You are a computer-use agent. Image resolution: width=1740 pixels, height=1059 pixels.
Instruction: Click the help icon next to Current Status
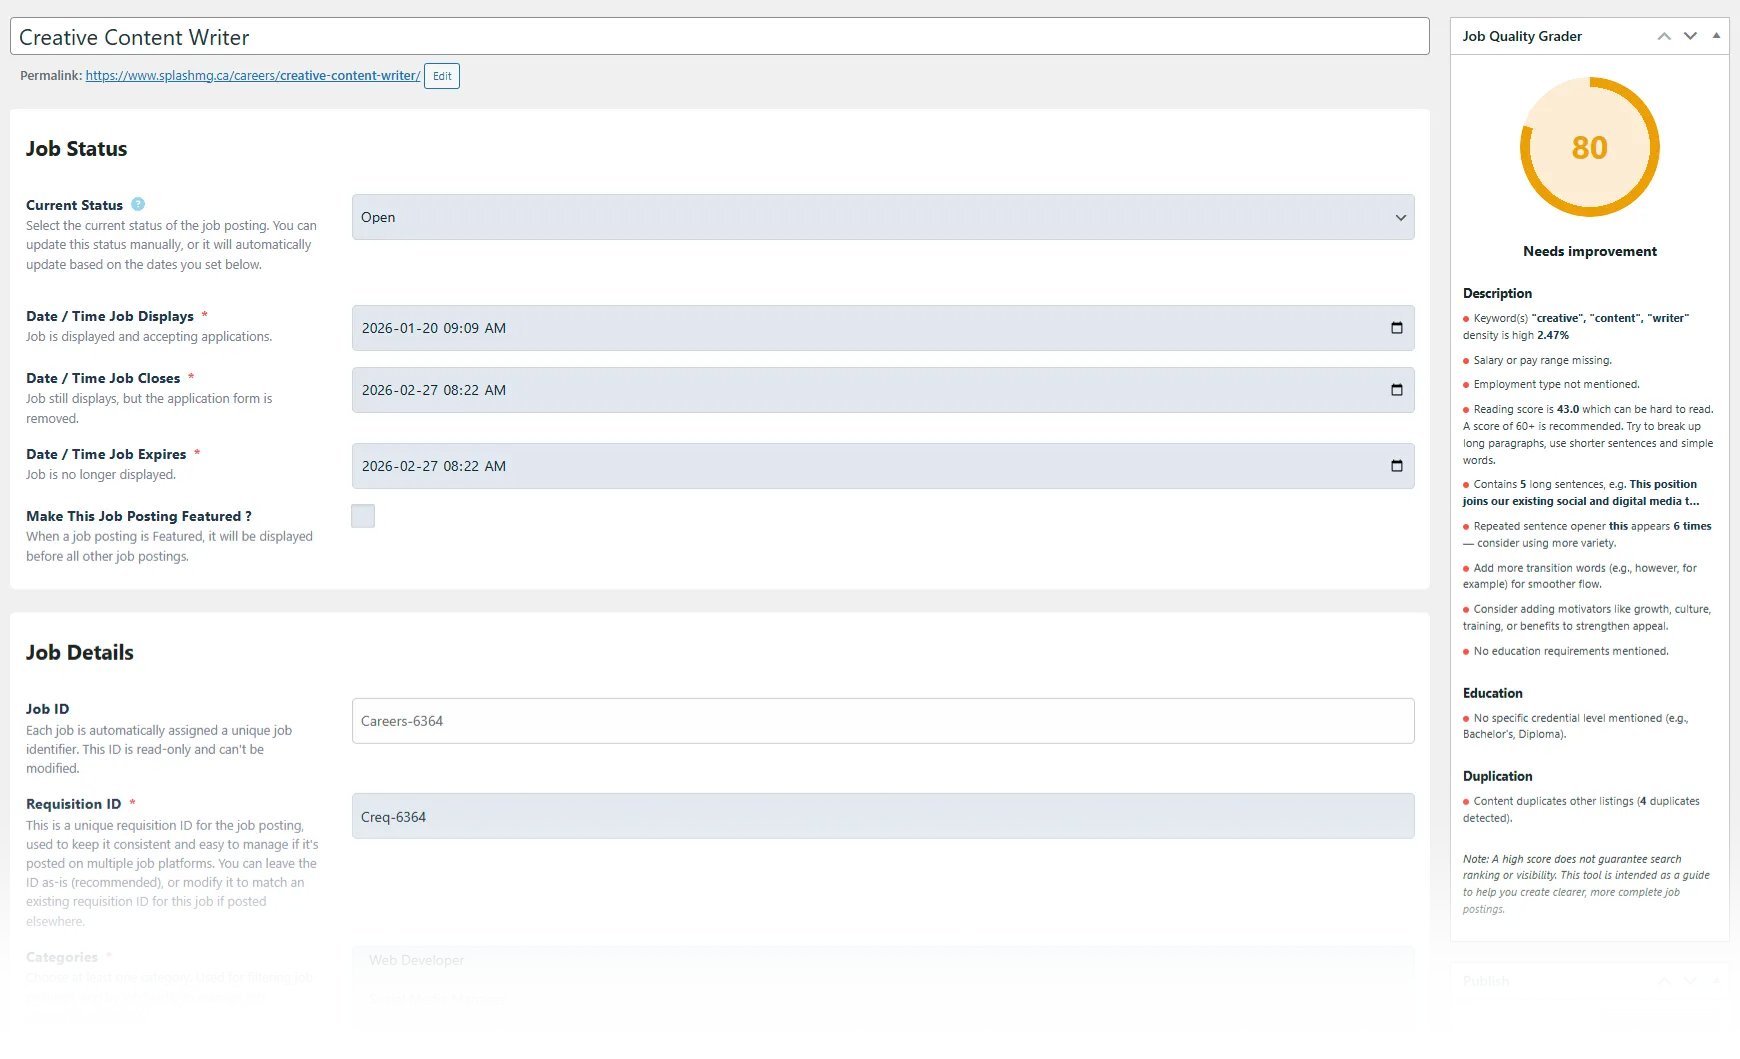click(x=136, y=204)
